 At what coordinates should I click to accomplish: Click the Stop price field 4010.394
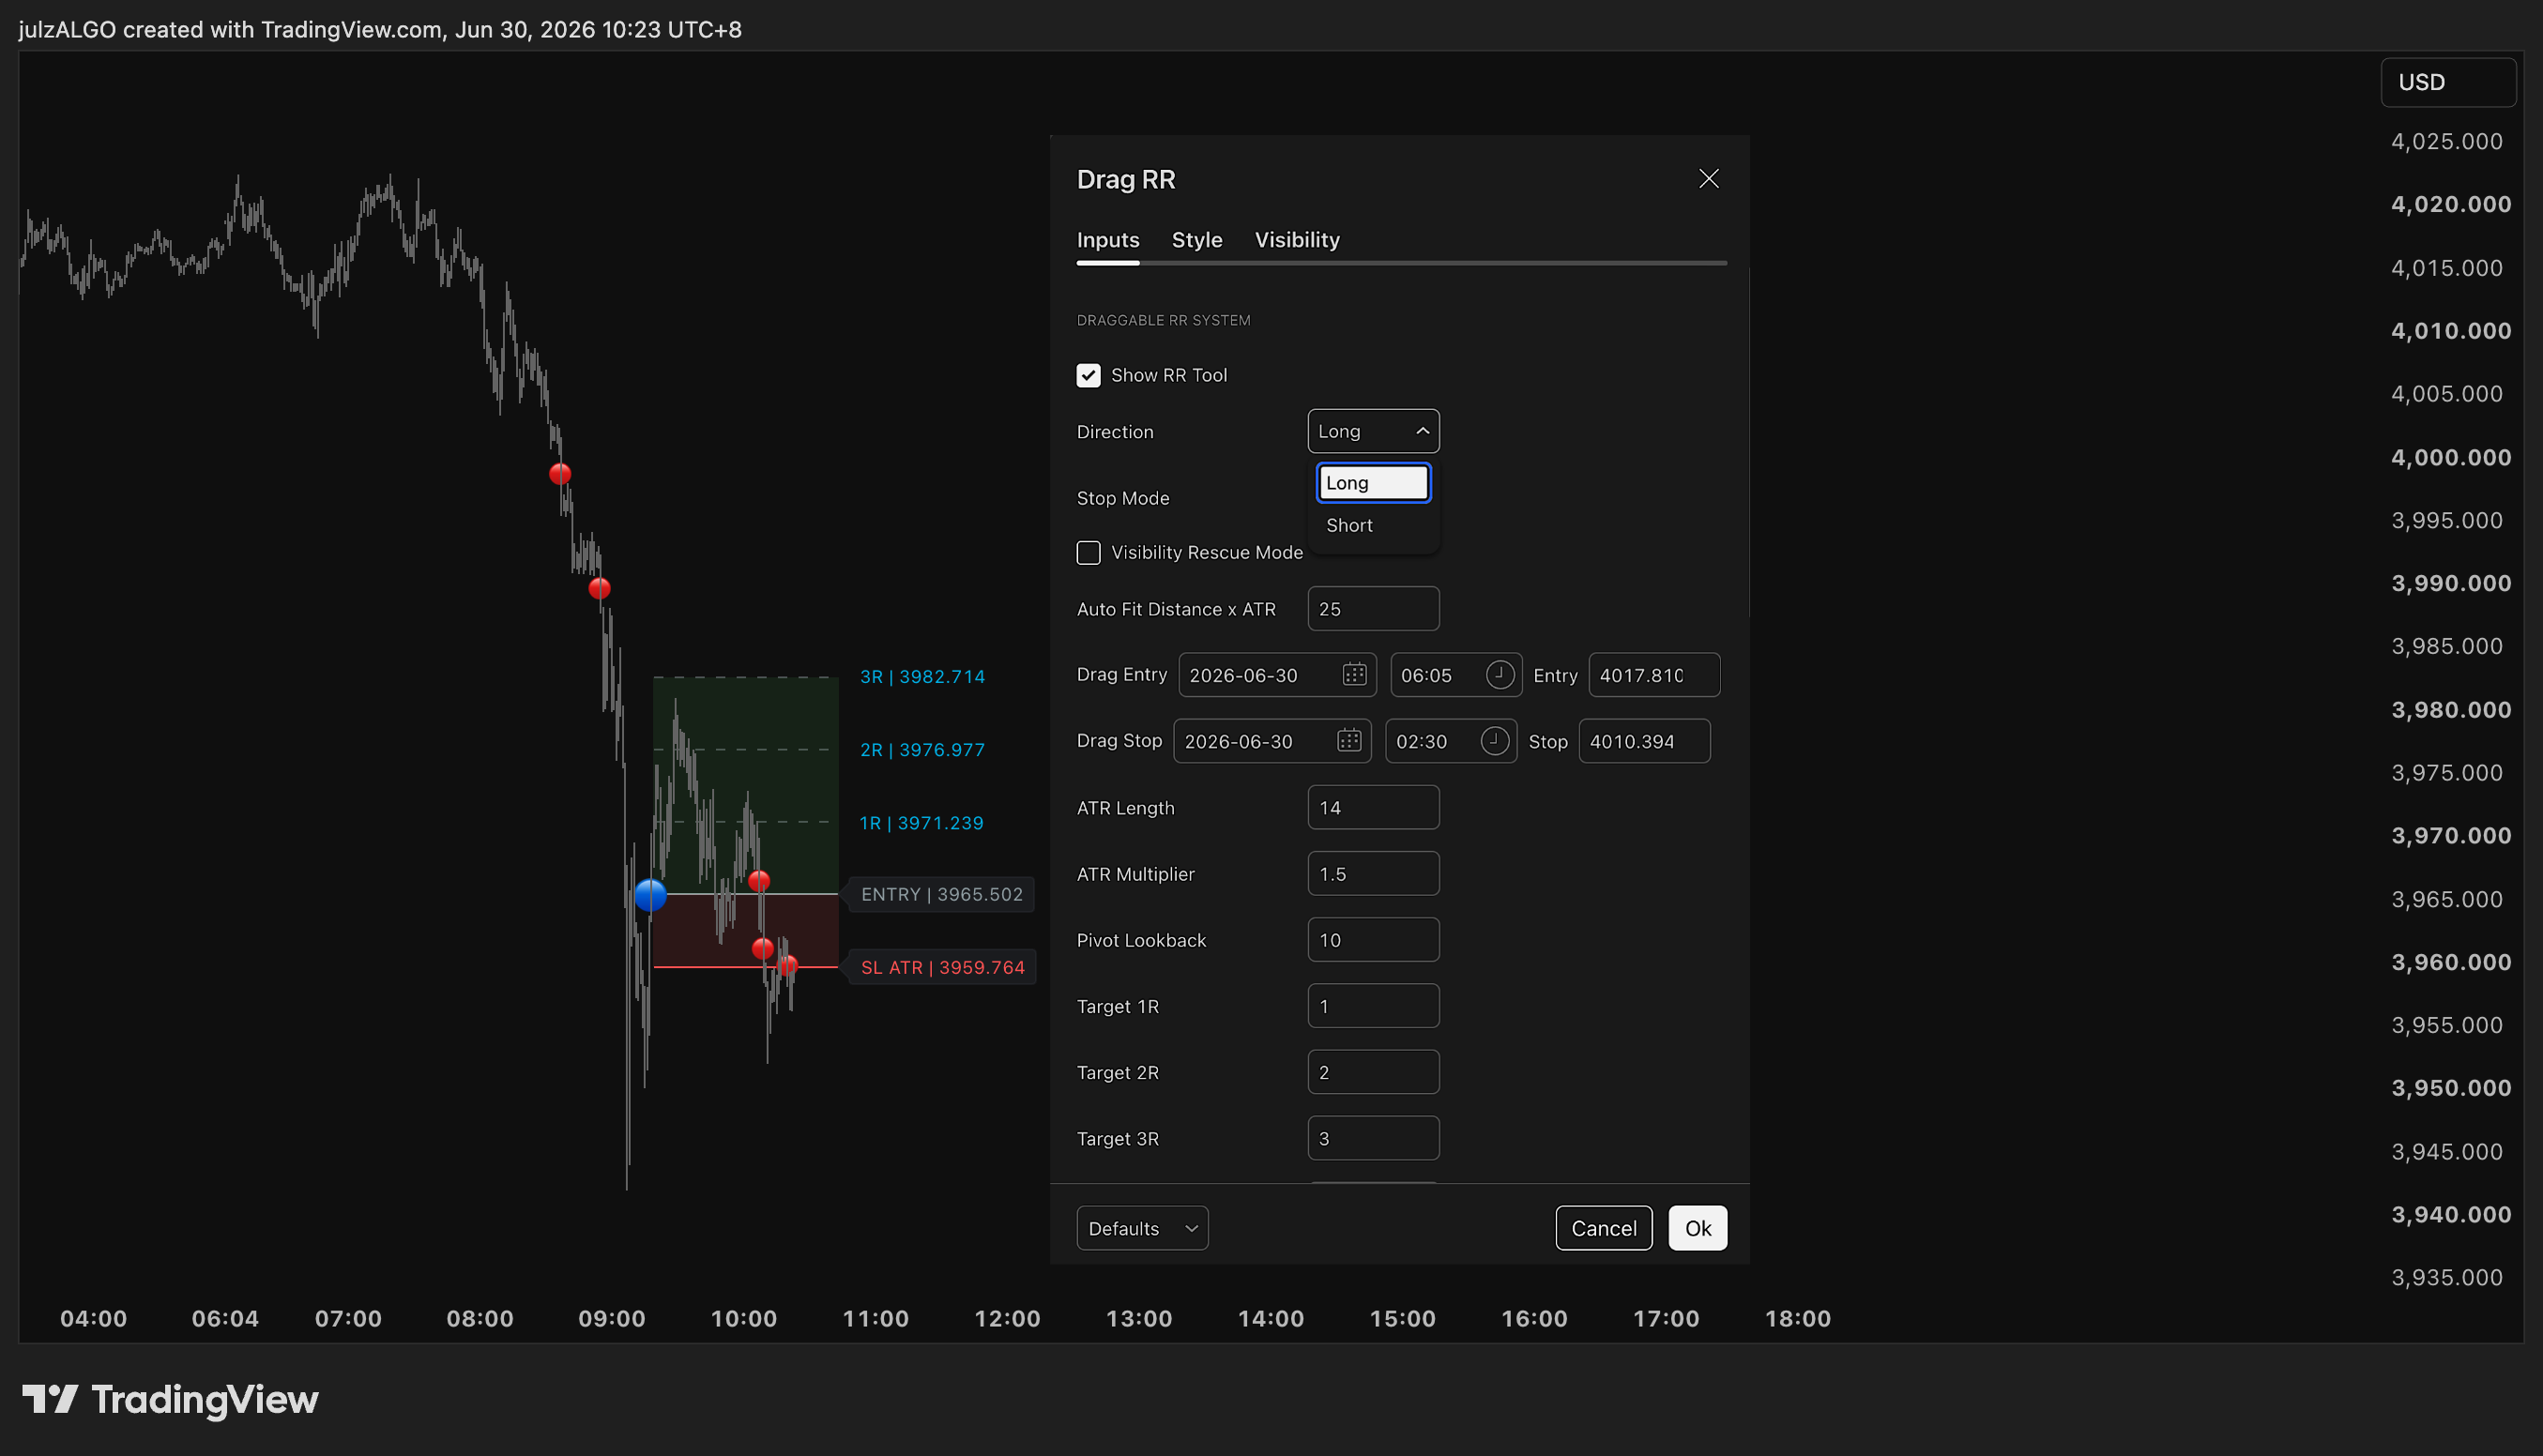click(1643, 741)
